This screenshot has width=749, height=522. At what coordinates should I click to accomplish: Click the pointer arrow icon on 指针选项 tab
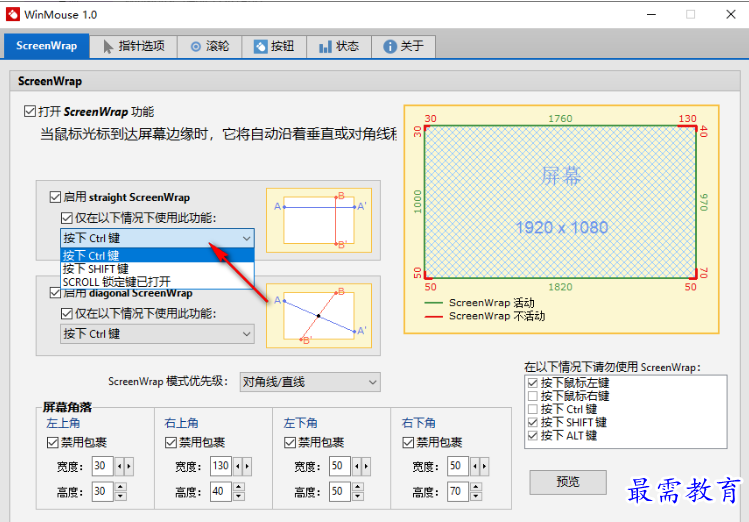pyautogui.click(x=108, y=47)
